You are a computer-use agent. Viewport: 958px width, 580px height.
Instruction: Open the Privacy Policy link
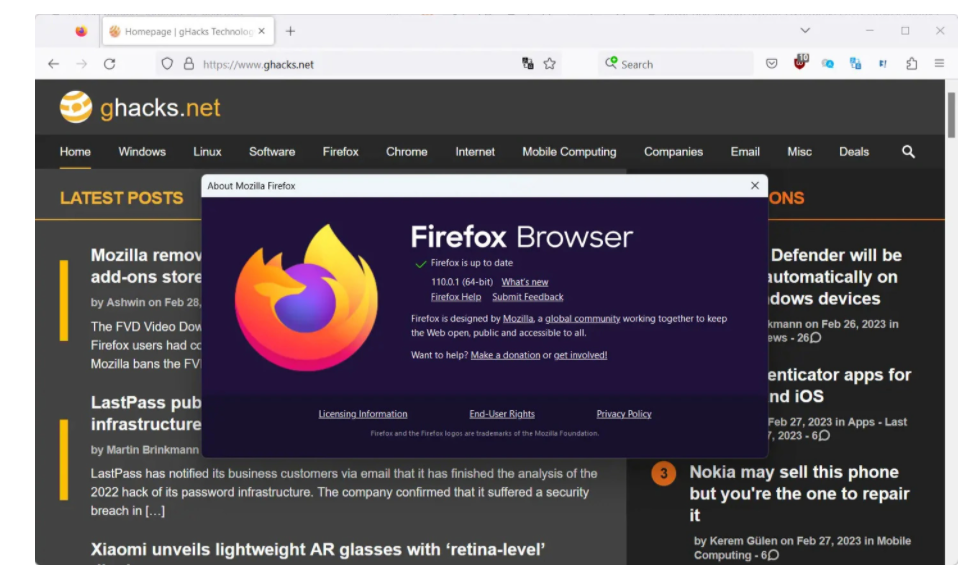coord(623,414)
